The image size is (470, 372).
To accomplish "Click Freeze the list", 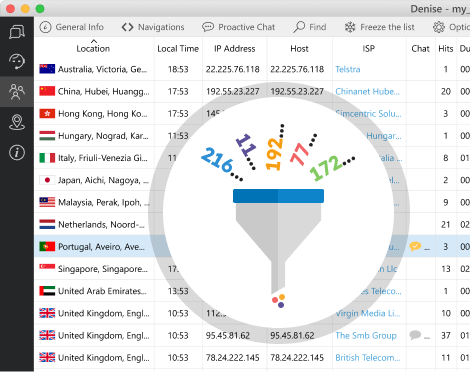I will coord(380,27).
